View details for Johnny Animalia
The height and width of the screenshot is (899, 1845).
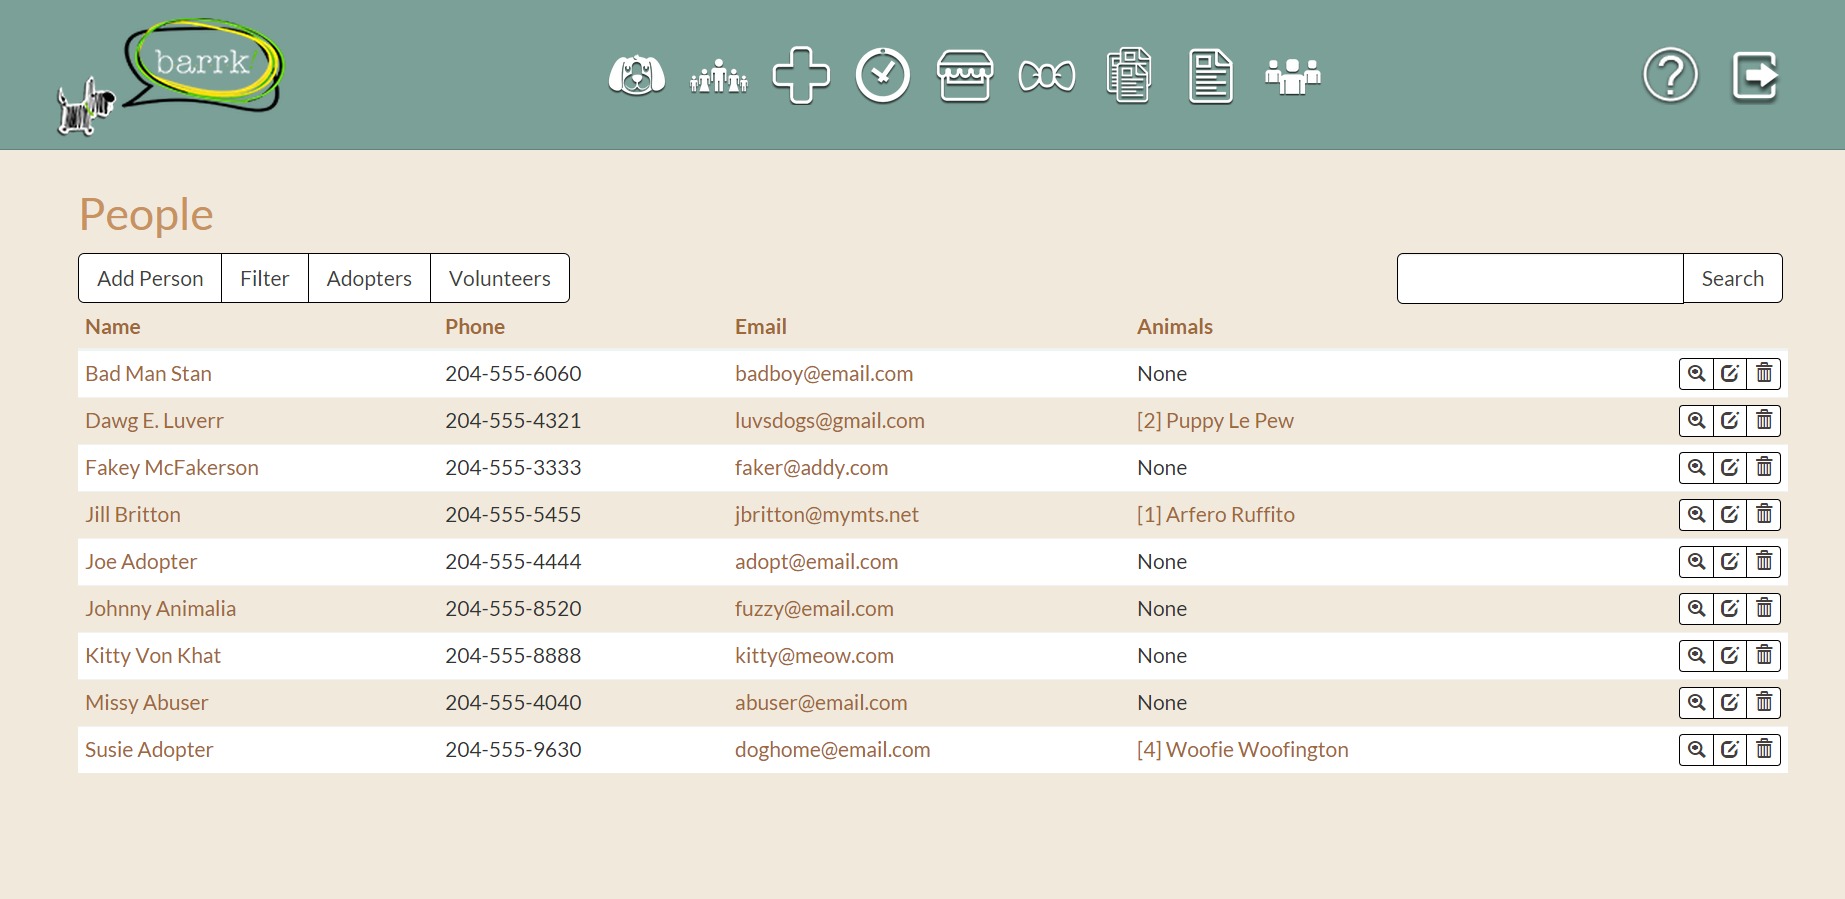pos(1696,609)
